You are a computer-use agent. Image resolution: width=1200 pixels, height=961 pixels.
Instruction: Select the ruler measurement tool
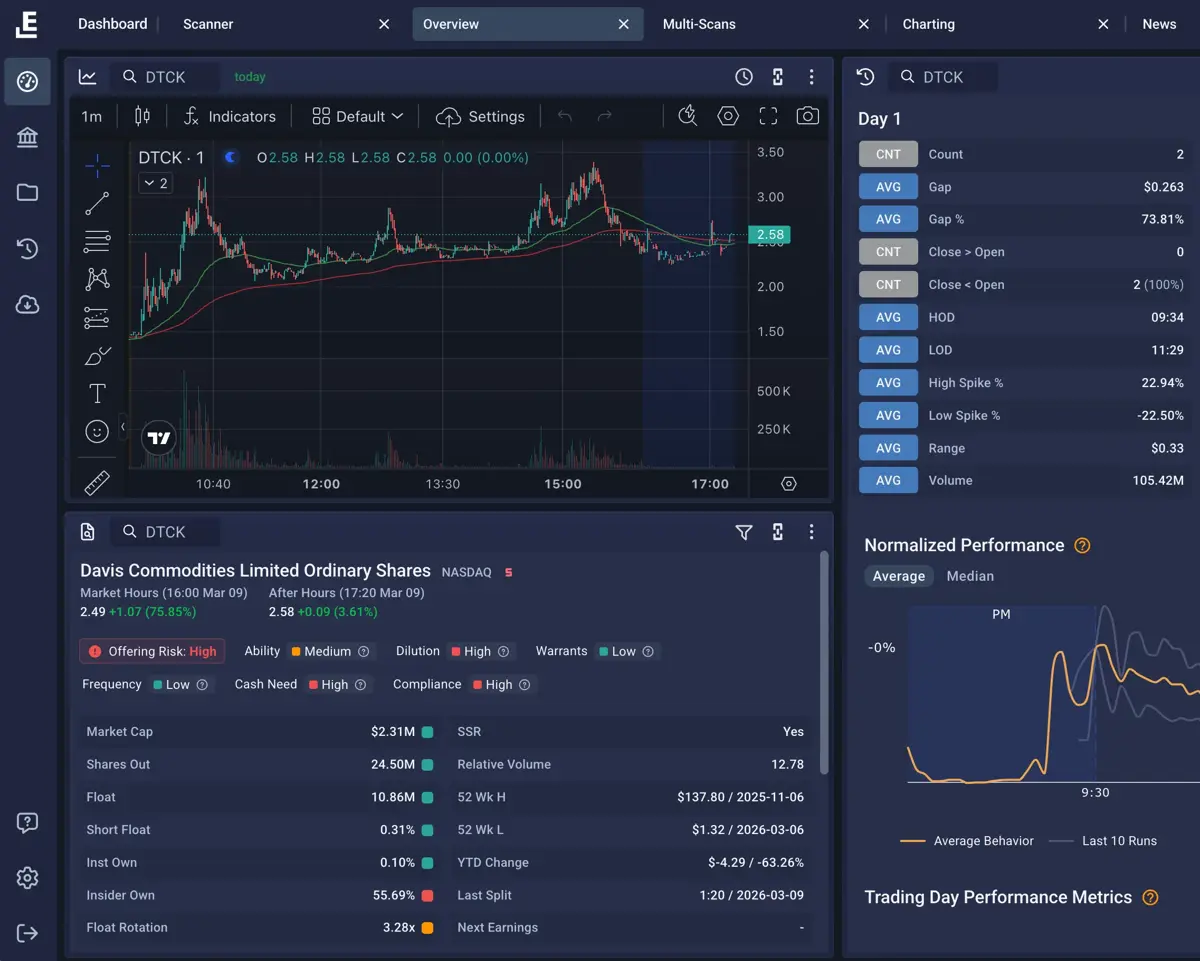click(x=97, y=482)
